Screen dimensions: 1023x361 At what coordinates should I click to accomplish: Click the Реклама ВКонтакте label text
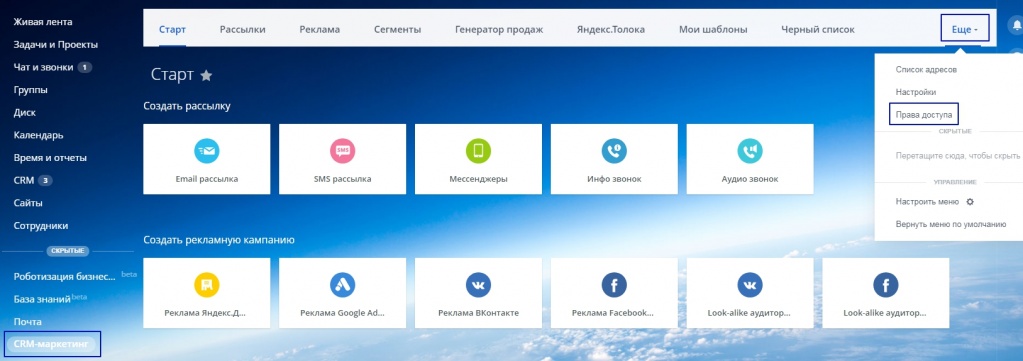478,313
